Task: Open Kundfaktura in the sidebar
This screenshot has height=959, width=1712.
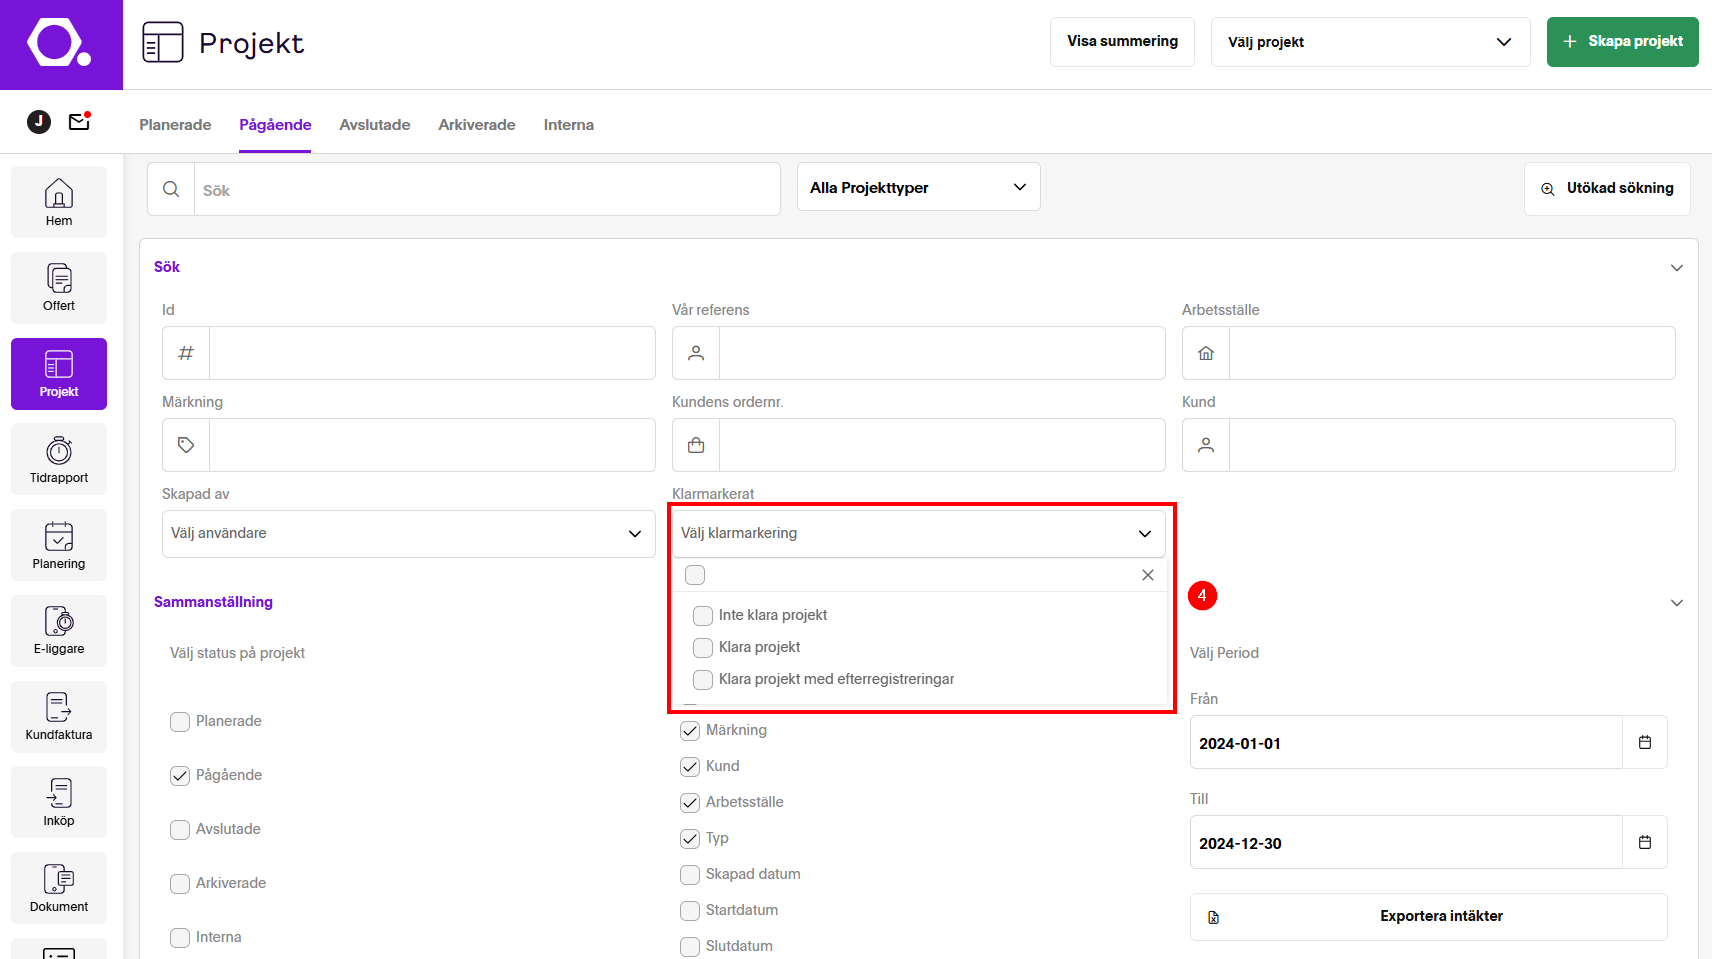Action: [x=59, y=717]
